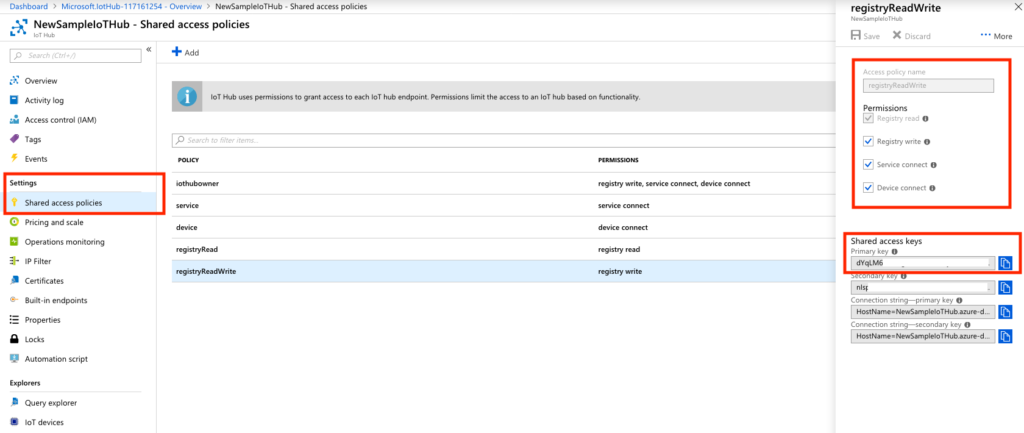Copy connection string primary key

click(x=1006, y=312)
